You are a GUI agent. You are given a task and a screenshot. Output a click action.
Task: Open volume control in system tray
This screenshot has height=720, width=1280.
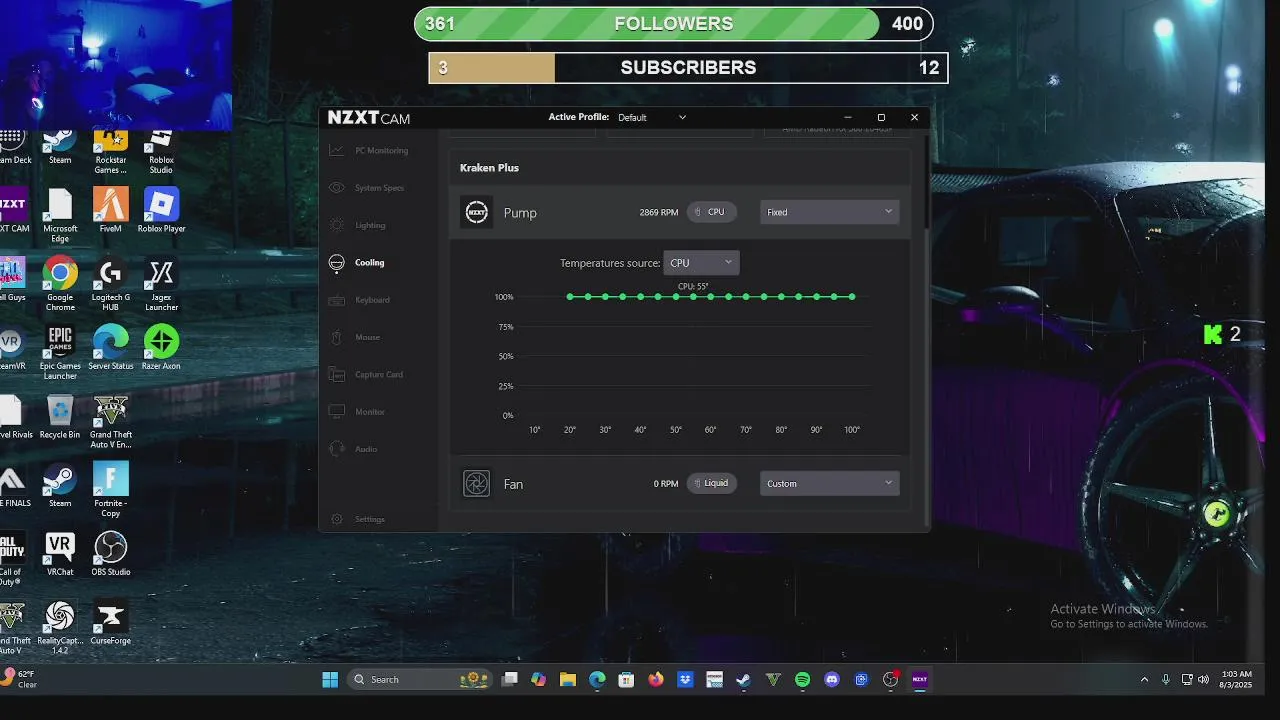click(1203, 680)
